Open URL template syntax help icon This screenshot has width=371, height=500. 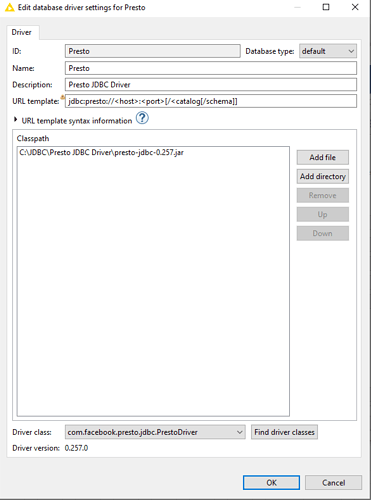point(142,118)
